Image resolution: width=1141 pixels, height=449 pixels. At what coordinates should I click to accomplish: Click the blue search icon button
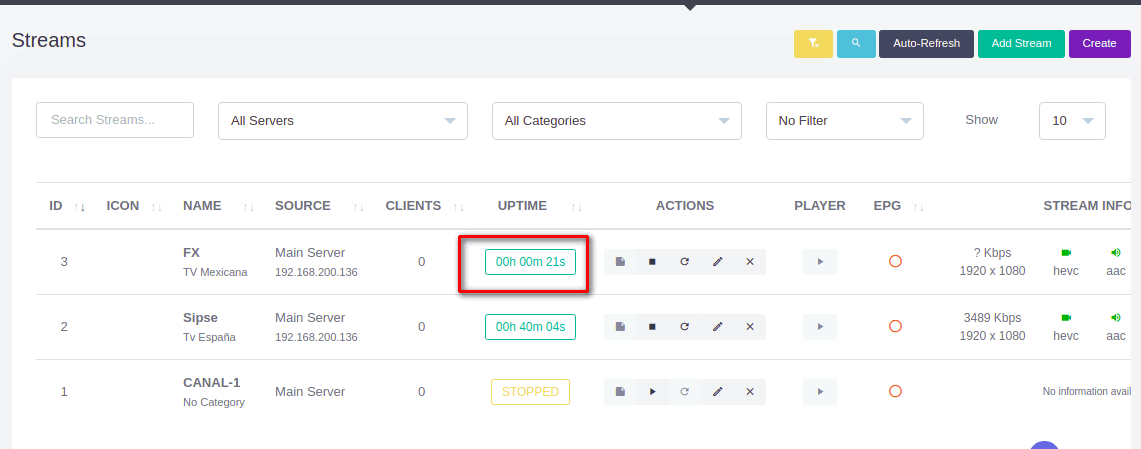[x=856, y=44]
